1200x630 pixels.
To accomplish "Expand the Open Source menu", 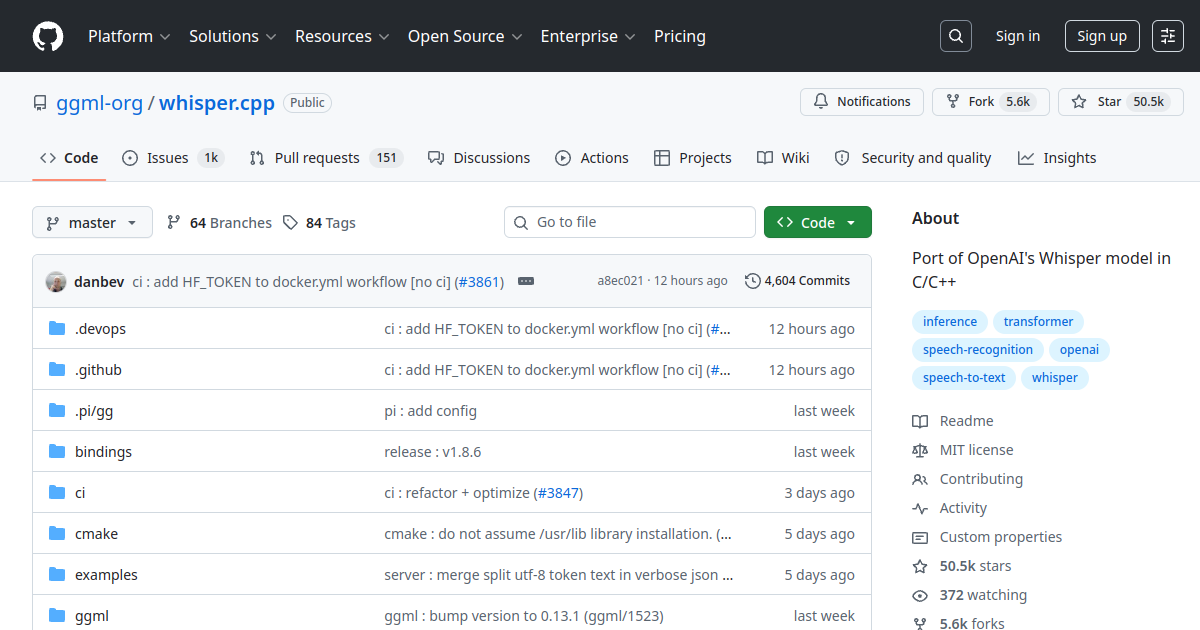I will click(x=465, y=36).
